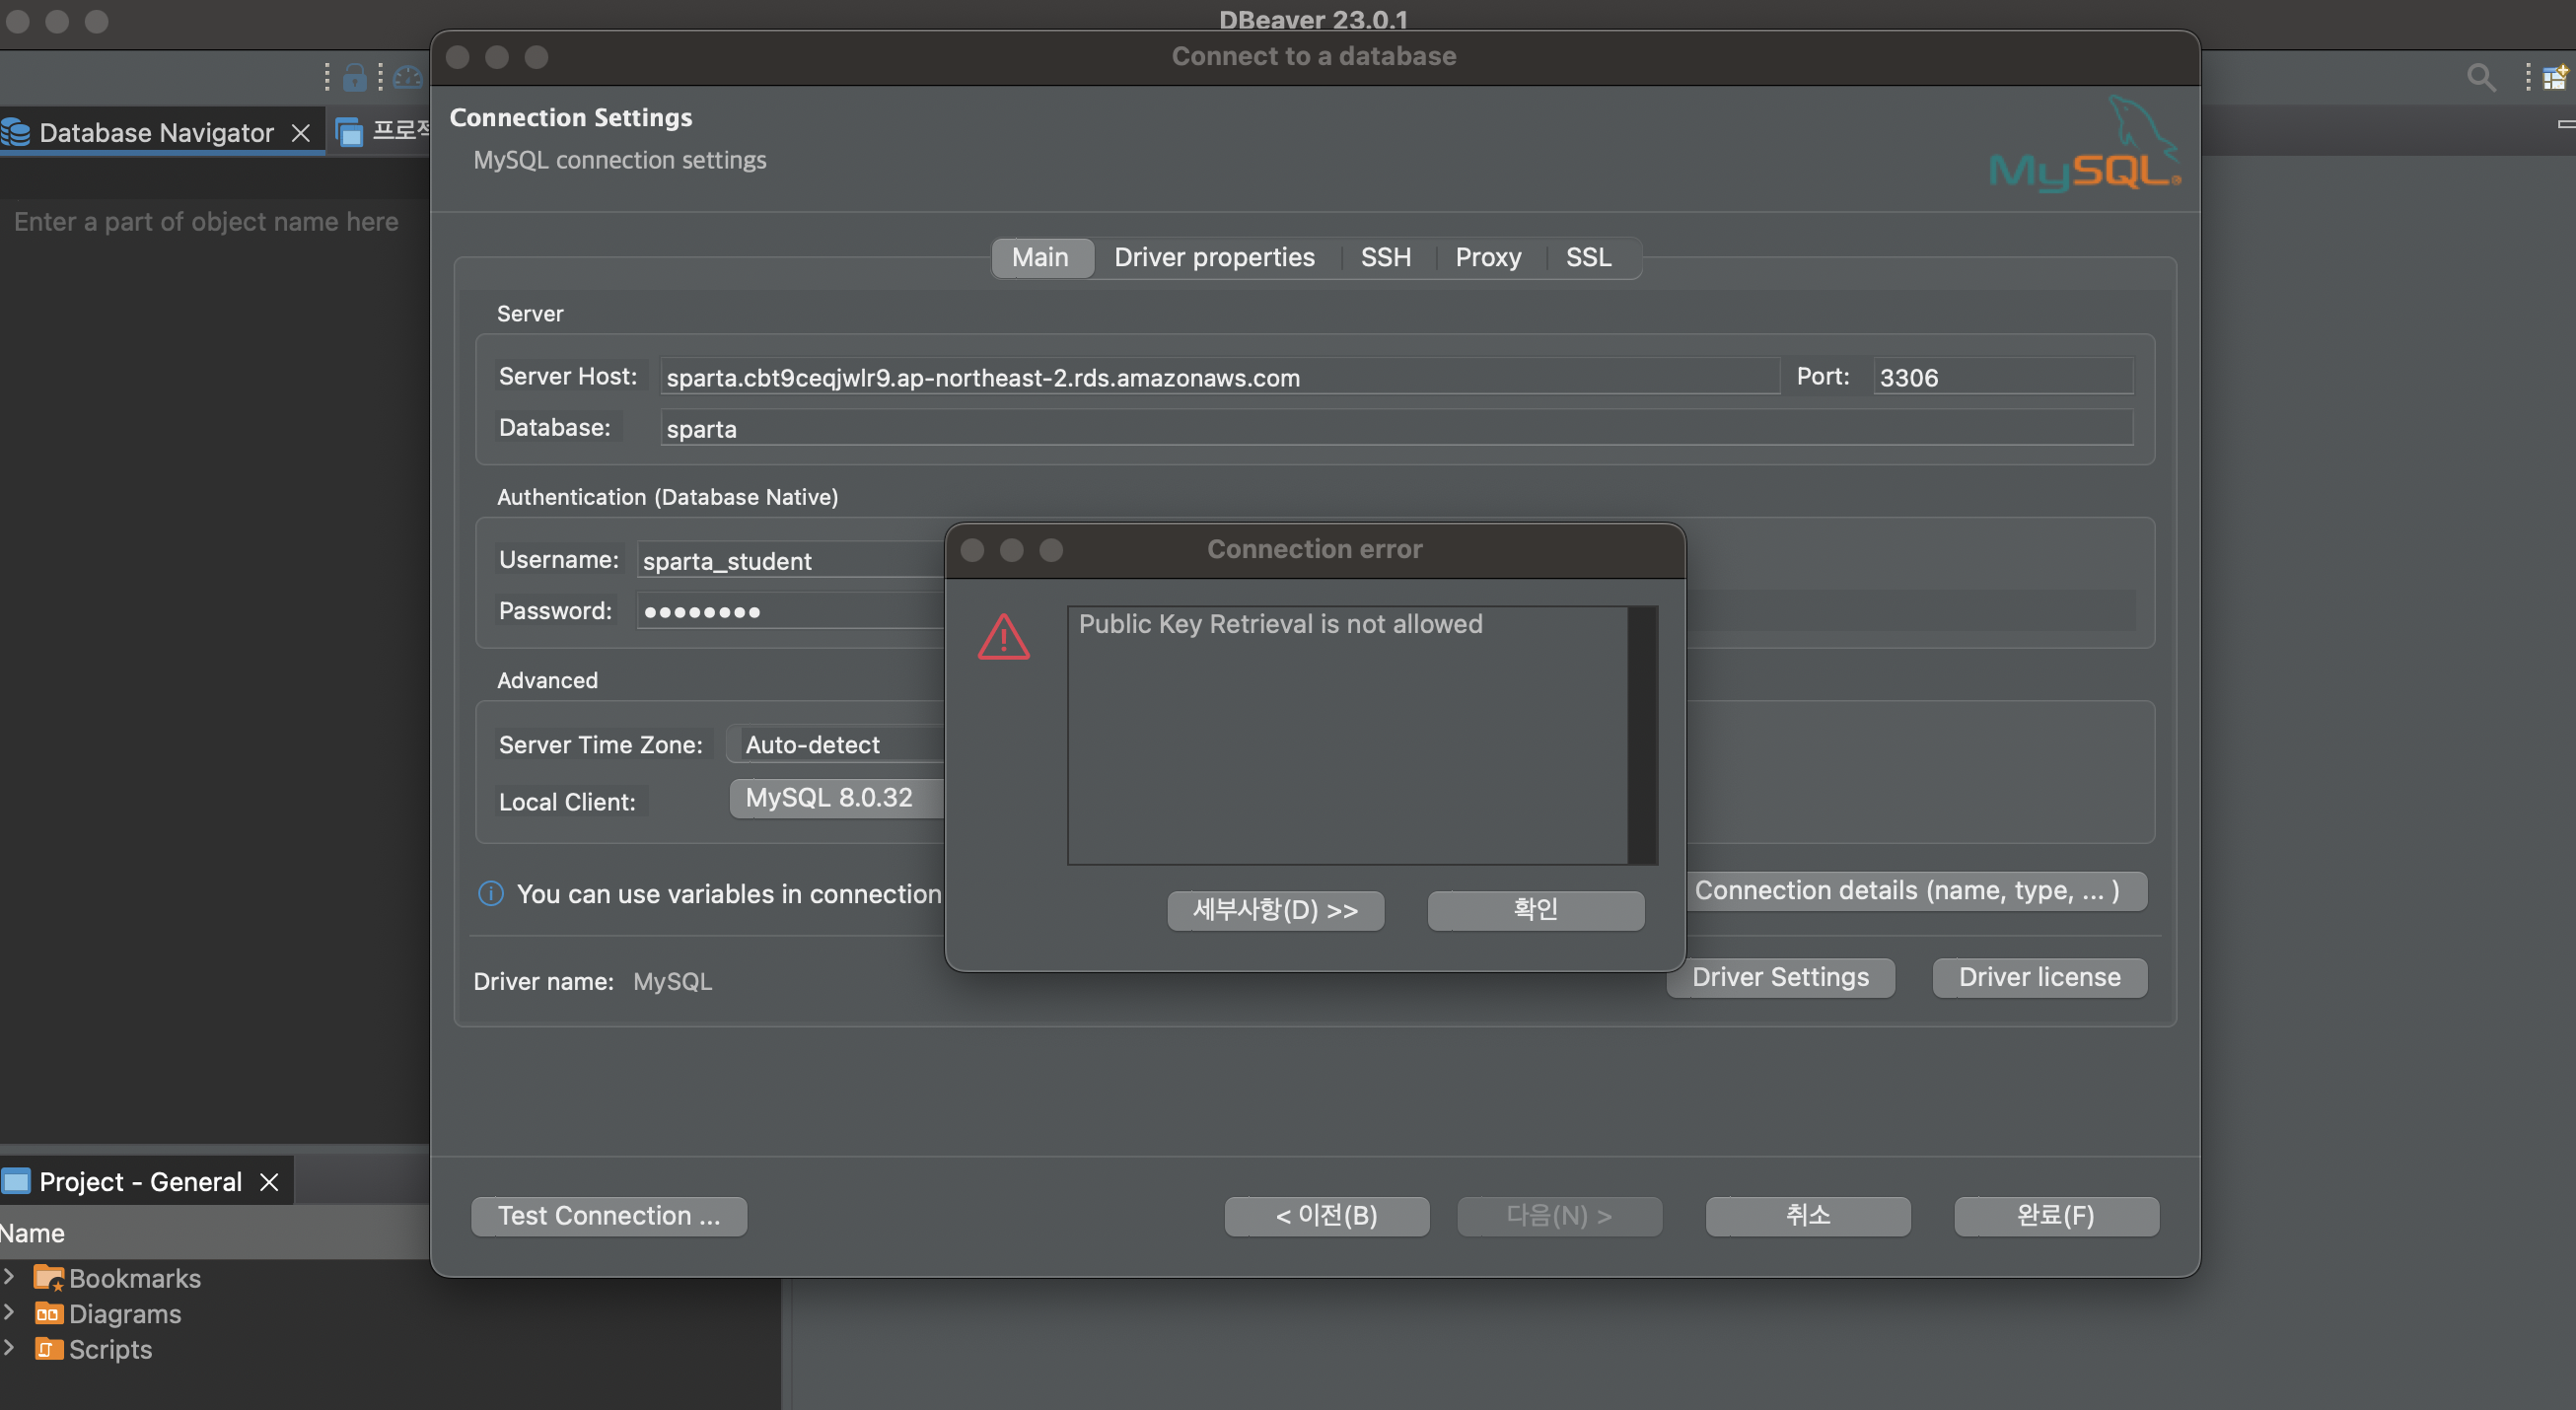Viewport: 2576px width, 1410px height.
Task: Click the Password field
Action: click(x=790, y=611)
